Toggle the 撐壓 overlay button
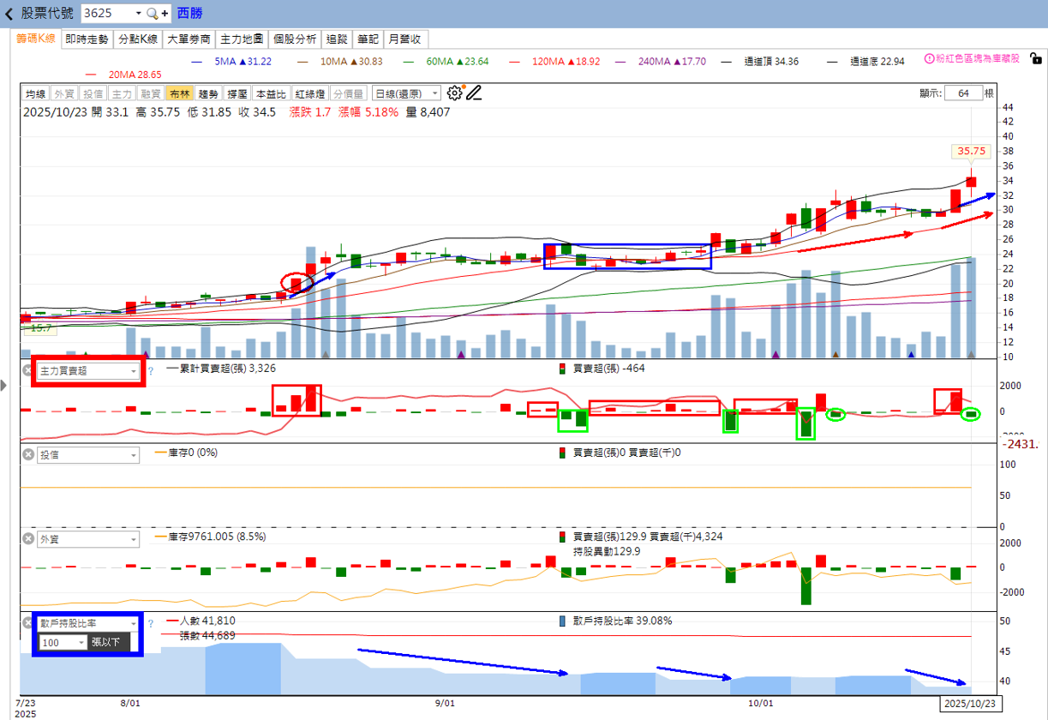This screenshot has width=1048, height=720. [x=237, y=94]
